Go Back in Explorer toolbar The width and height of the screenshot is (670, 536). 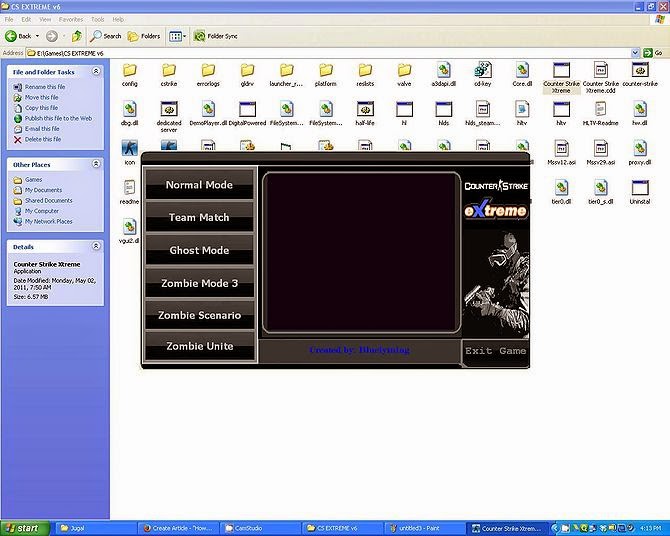click(x=18, y=36)
